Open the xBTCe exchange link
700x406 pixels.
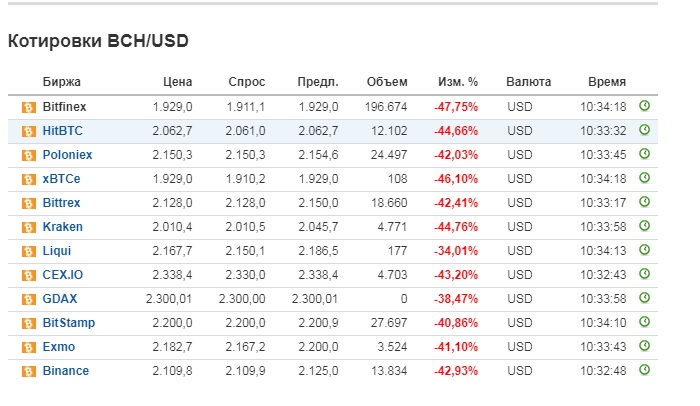(x=62, y=179)
